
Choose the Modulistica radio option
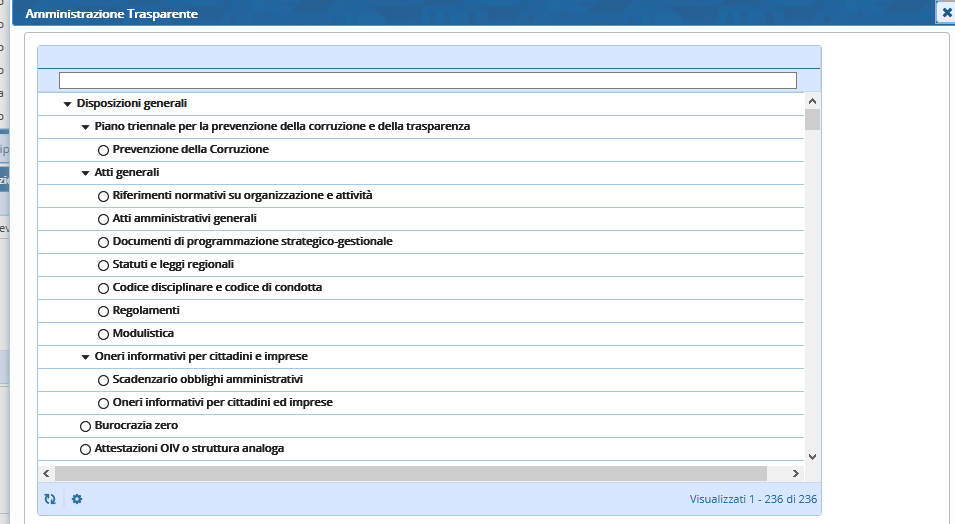point(103,334)
